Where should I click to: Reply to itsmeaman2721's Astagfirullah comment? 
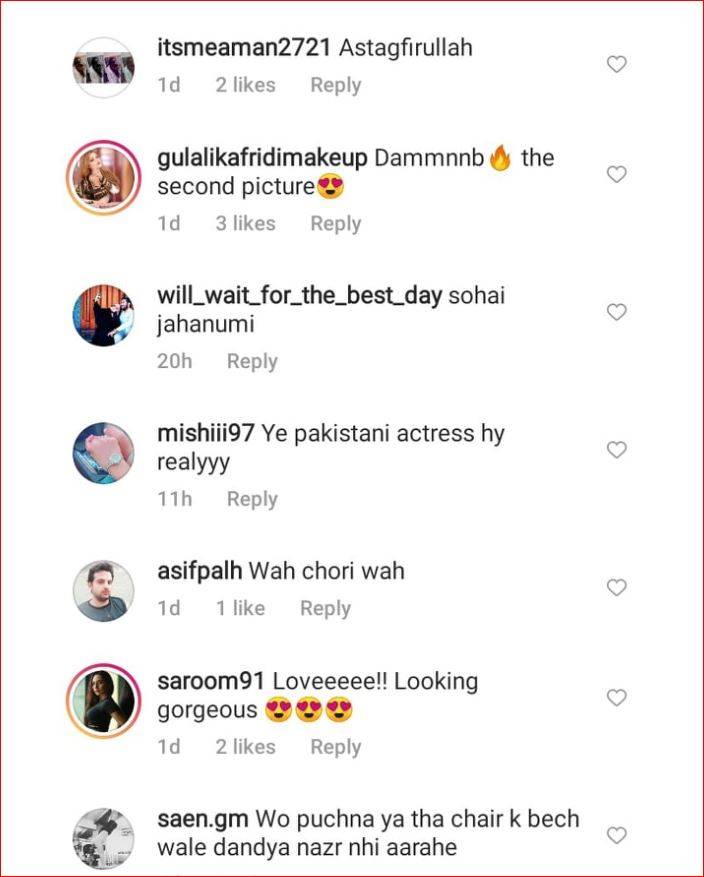pyautogui.click(x=336, y=86)
